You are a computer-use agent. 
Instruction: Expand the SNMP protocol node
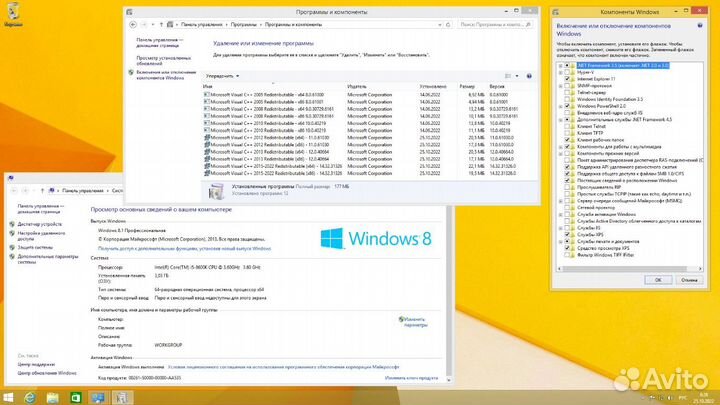[561, 86]
